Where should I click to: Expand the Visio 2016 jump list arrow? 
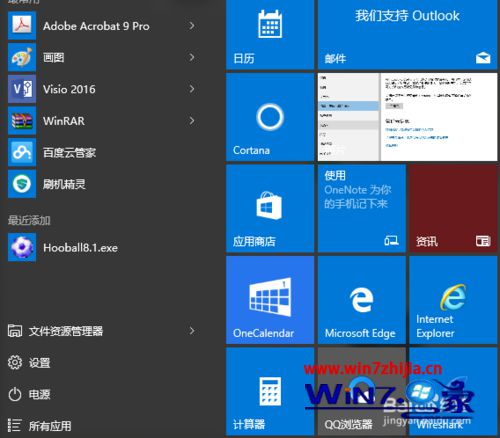click(x=192, y=89)
